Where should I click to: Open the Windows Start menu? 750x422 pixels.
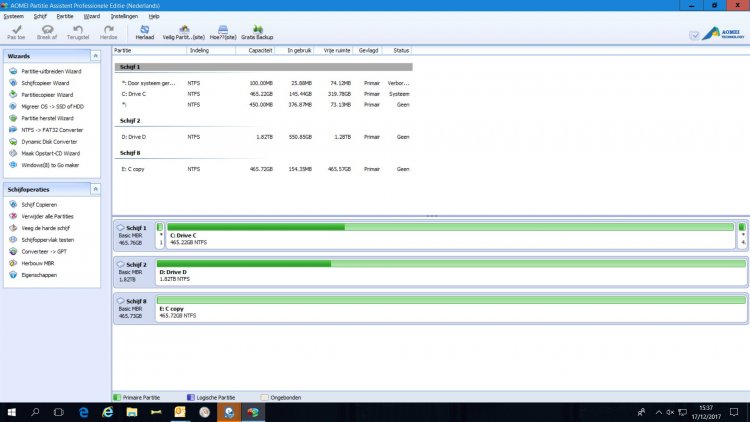(x=12, y=411)
